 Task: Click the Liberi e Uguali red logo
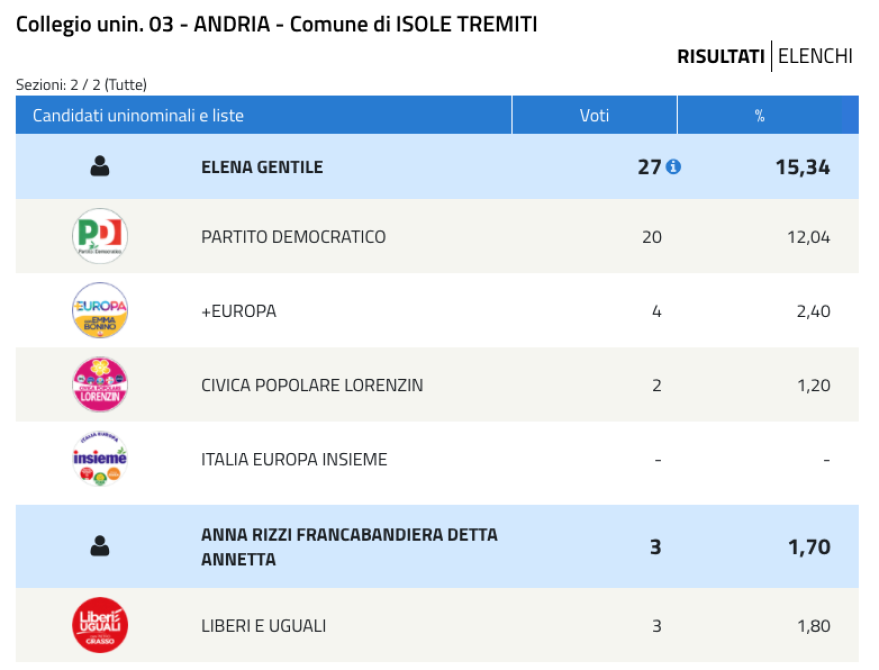100,625
